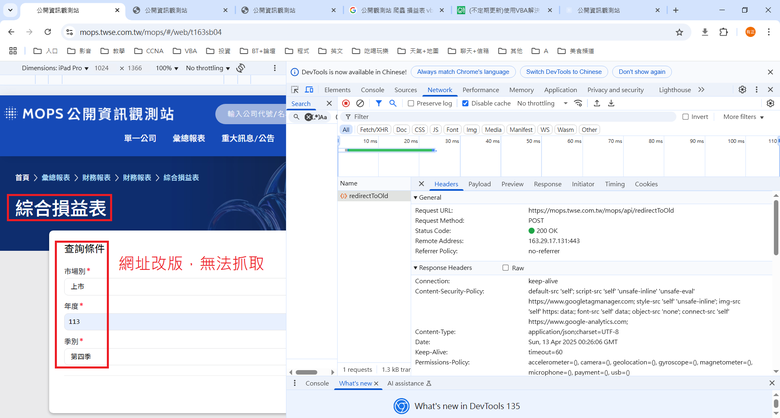
Task: Click the headers pane vertical scrollbar
Action: (x=776, y=229)
